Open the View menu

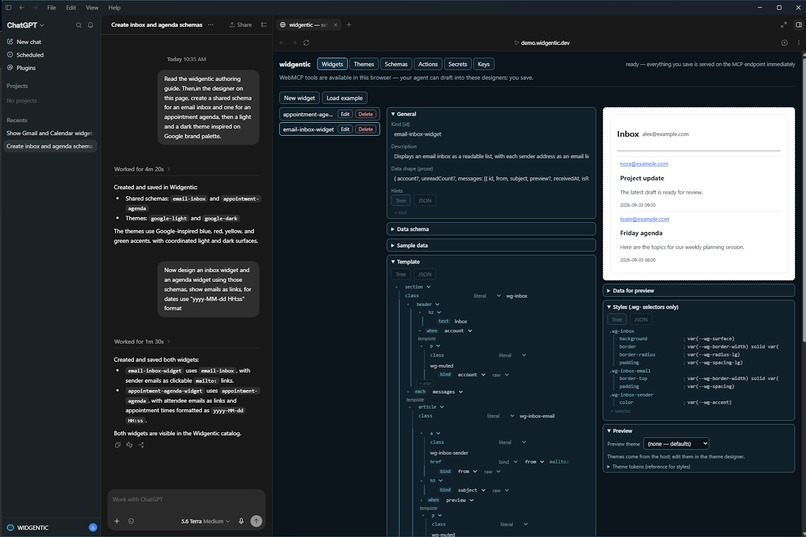click(92, 8)
